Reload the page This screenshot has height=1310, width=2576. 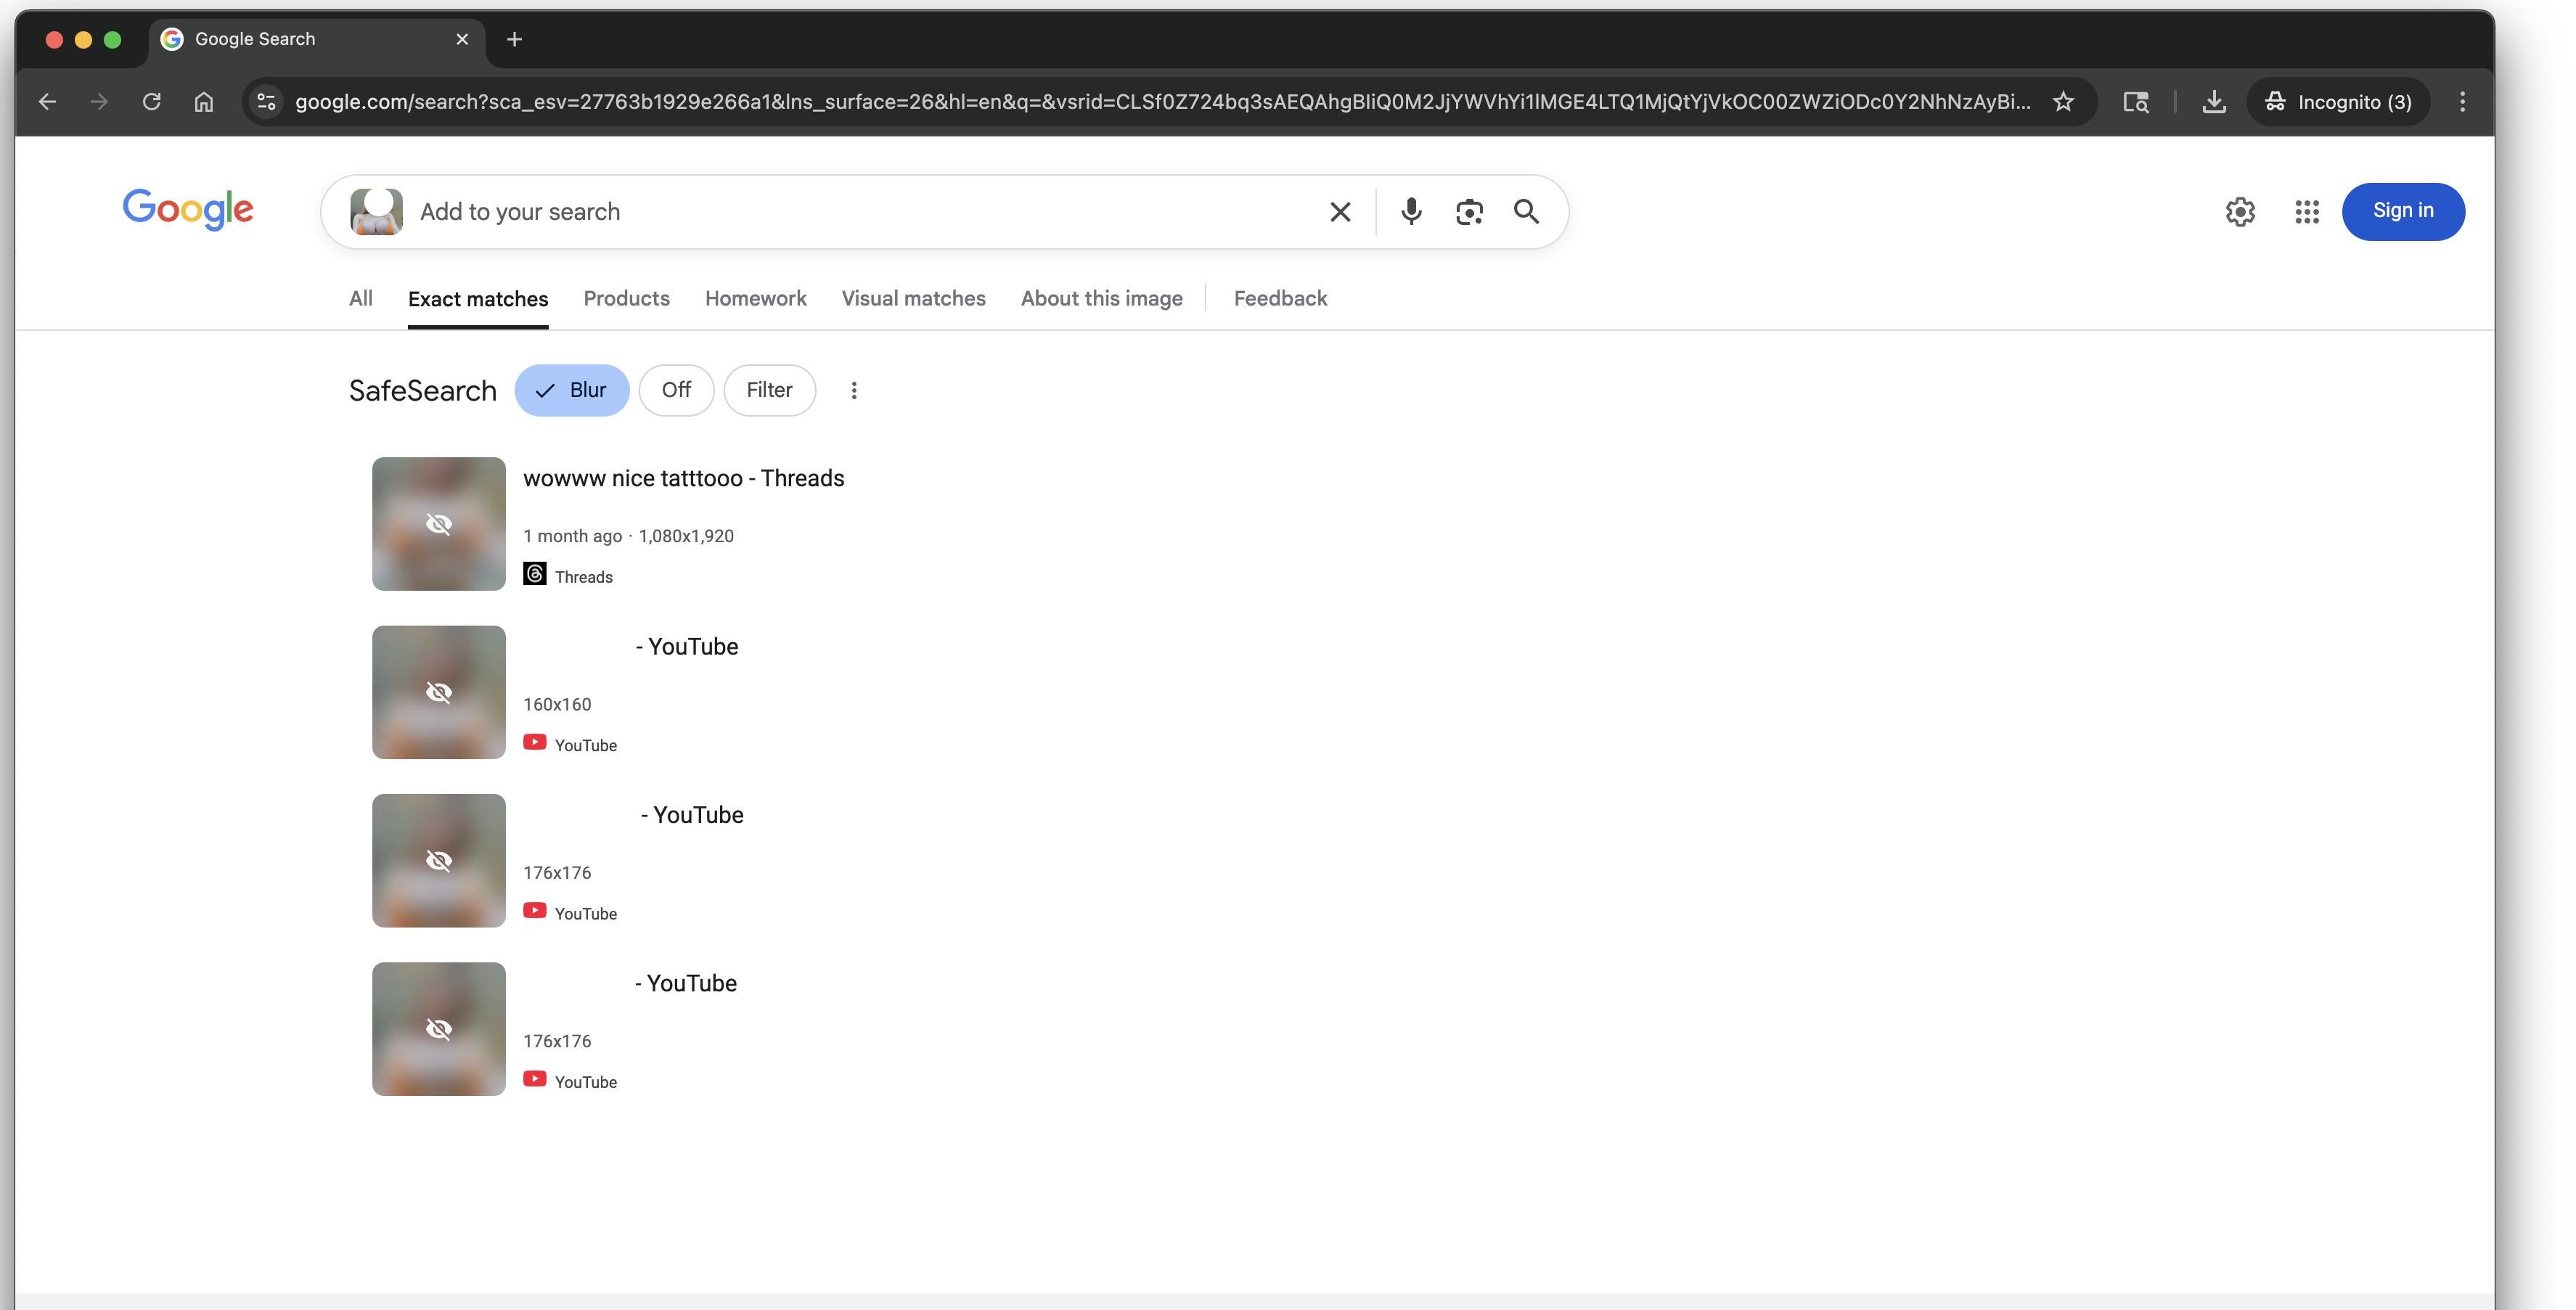(x=151, y=101)
